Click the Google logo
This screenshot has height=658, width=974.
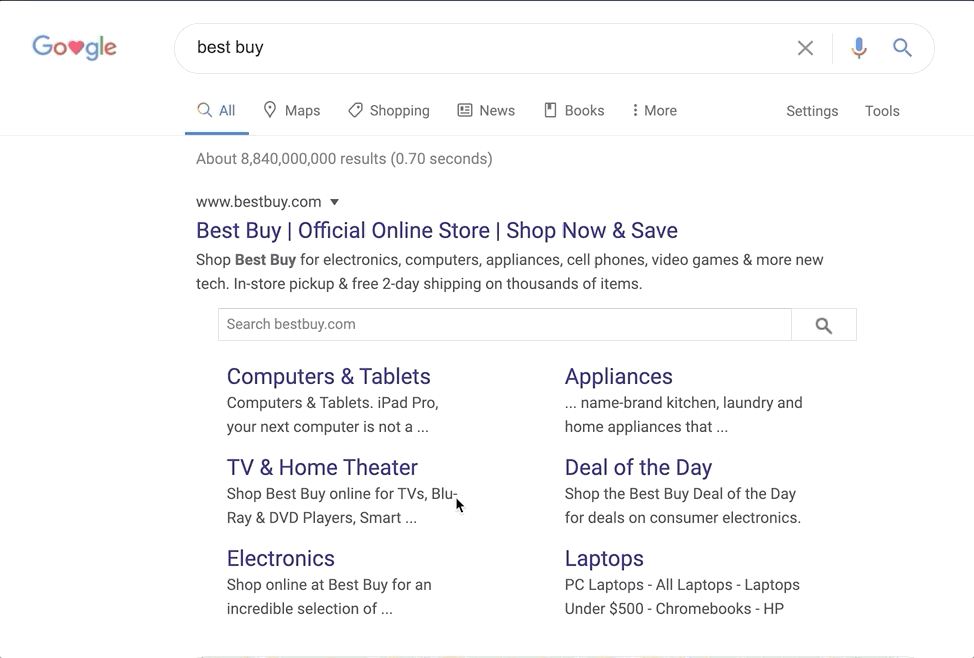tap(75, 47)
